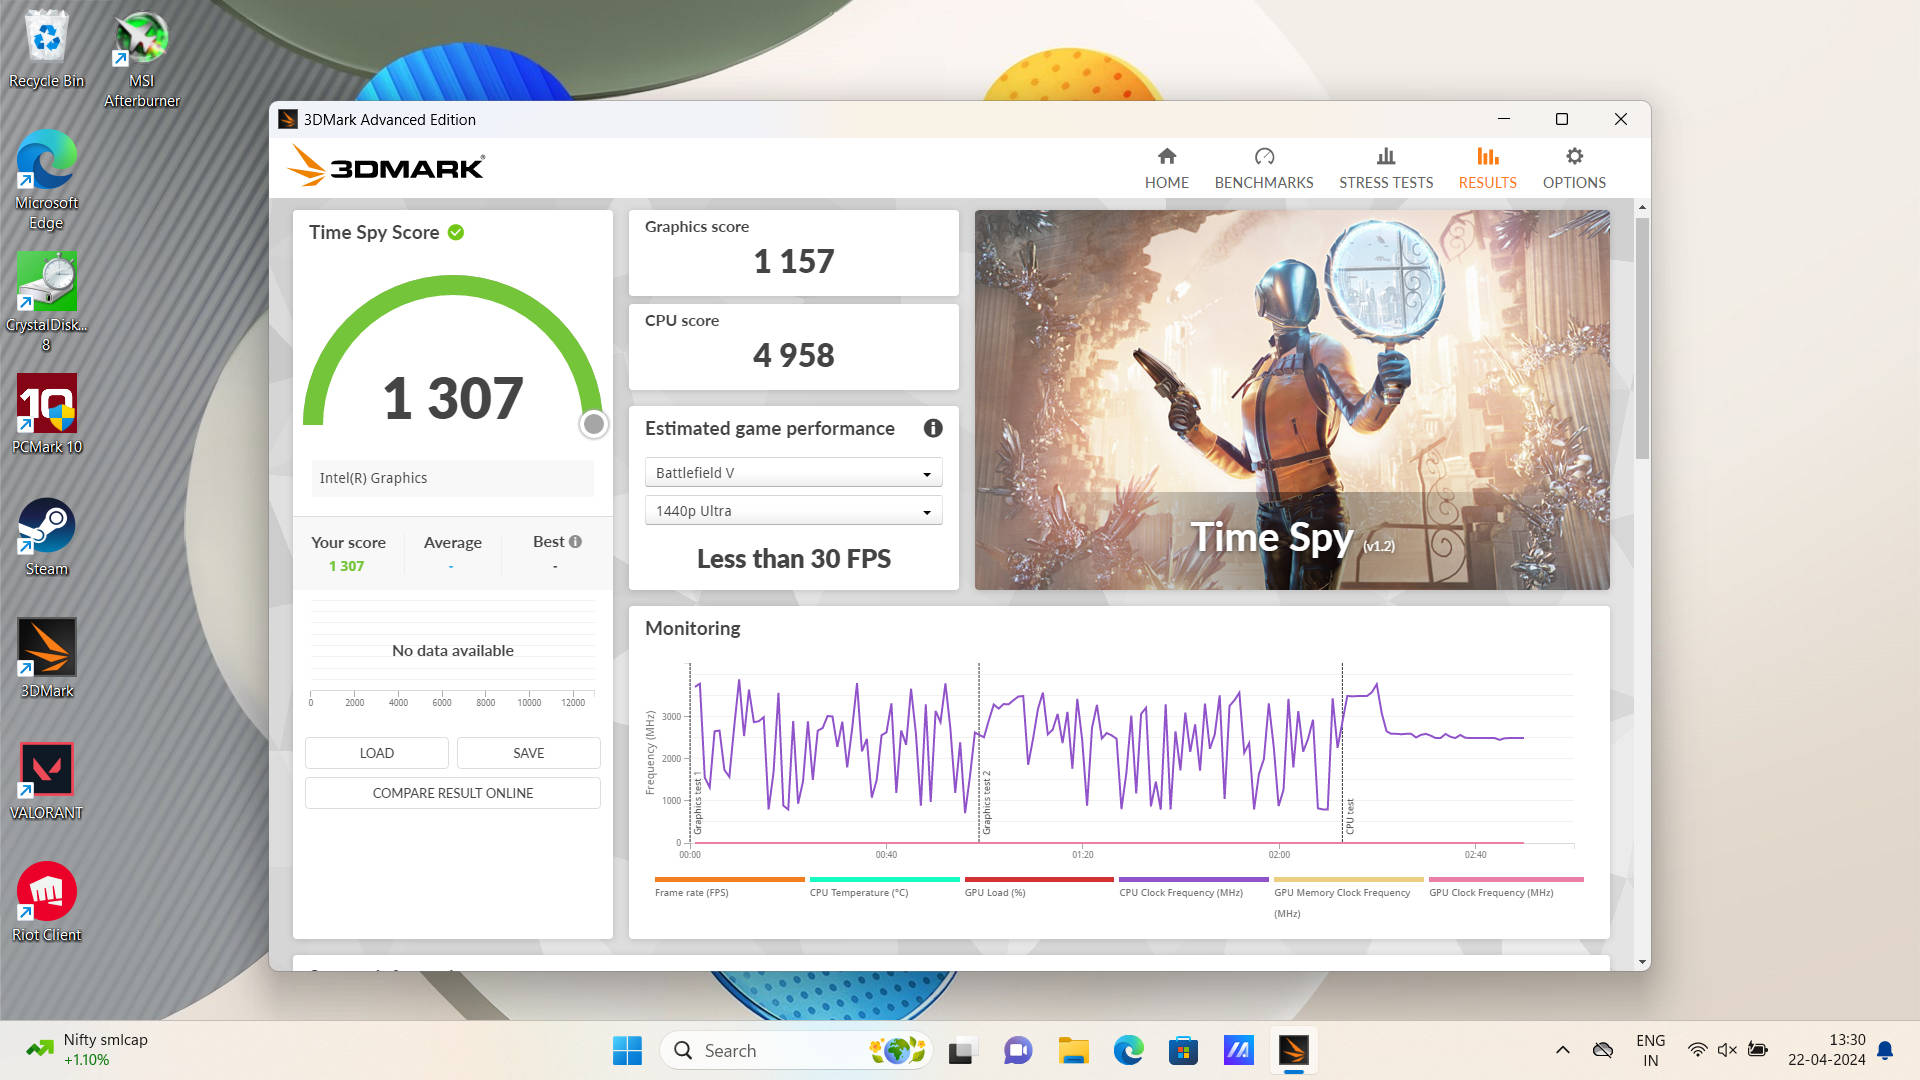1920x1080 pixels.
Task: Click the score gauge end knob
Action: [593, 424]
